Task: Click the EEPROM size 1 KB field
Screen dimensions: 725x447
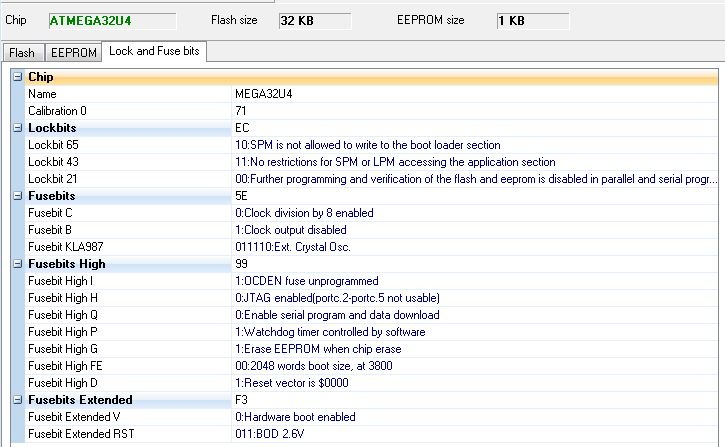Action: pos(532,20)
